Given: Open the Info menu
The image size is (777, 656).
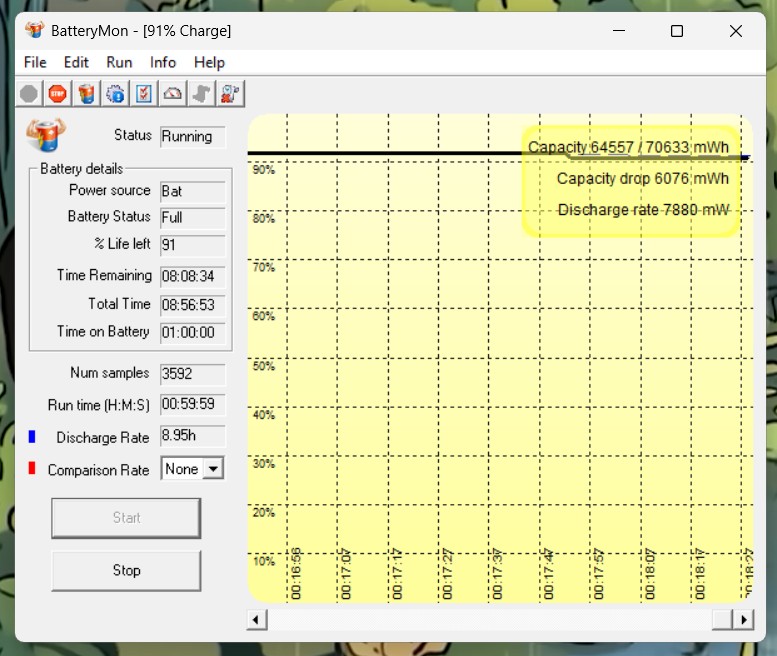Looking at the screenshot, I should 163,62.
